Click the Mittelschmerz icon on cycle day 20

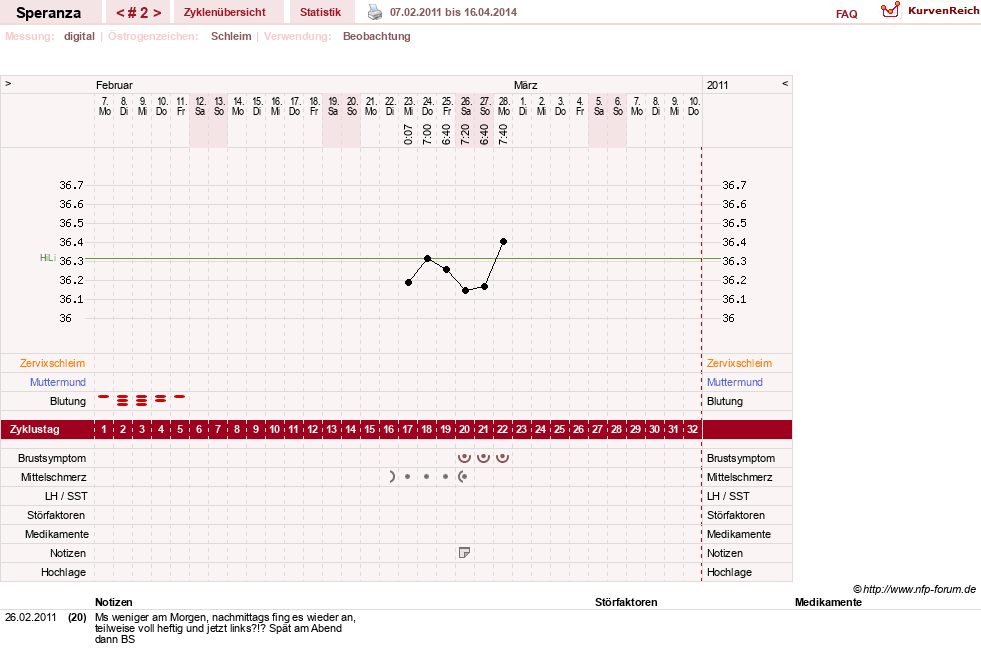pos(463,477)
